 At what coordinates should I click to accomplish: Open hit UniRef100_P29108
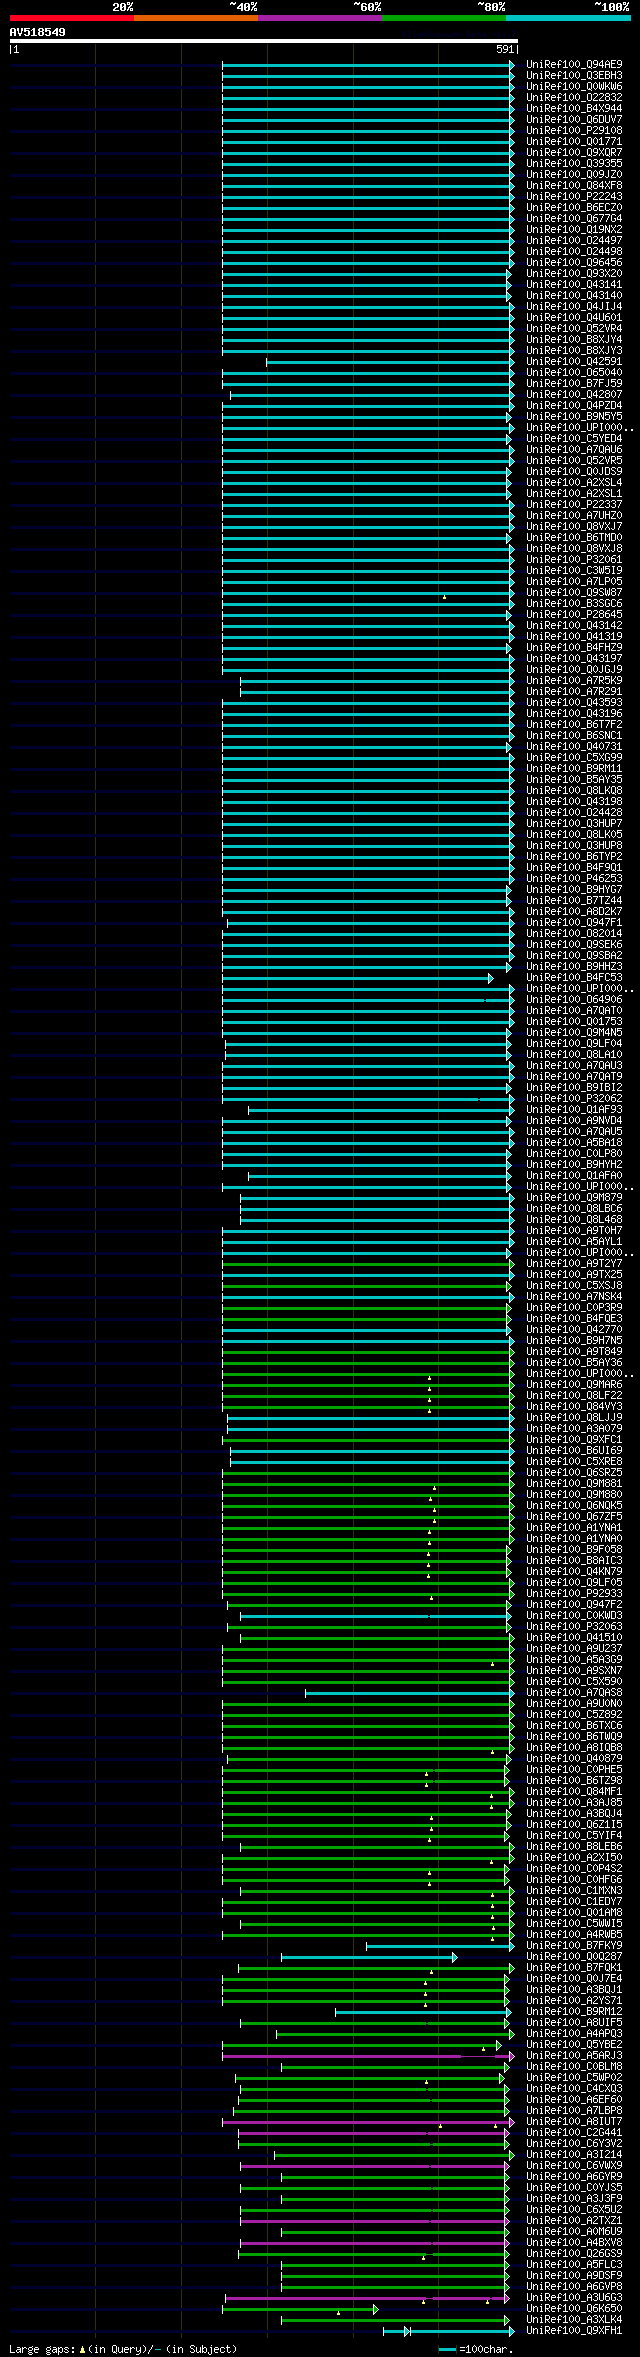click(x=574, y=130)
